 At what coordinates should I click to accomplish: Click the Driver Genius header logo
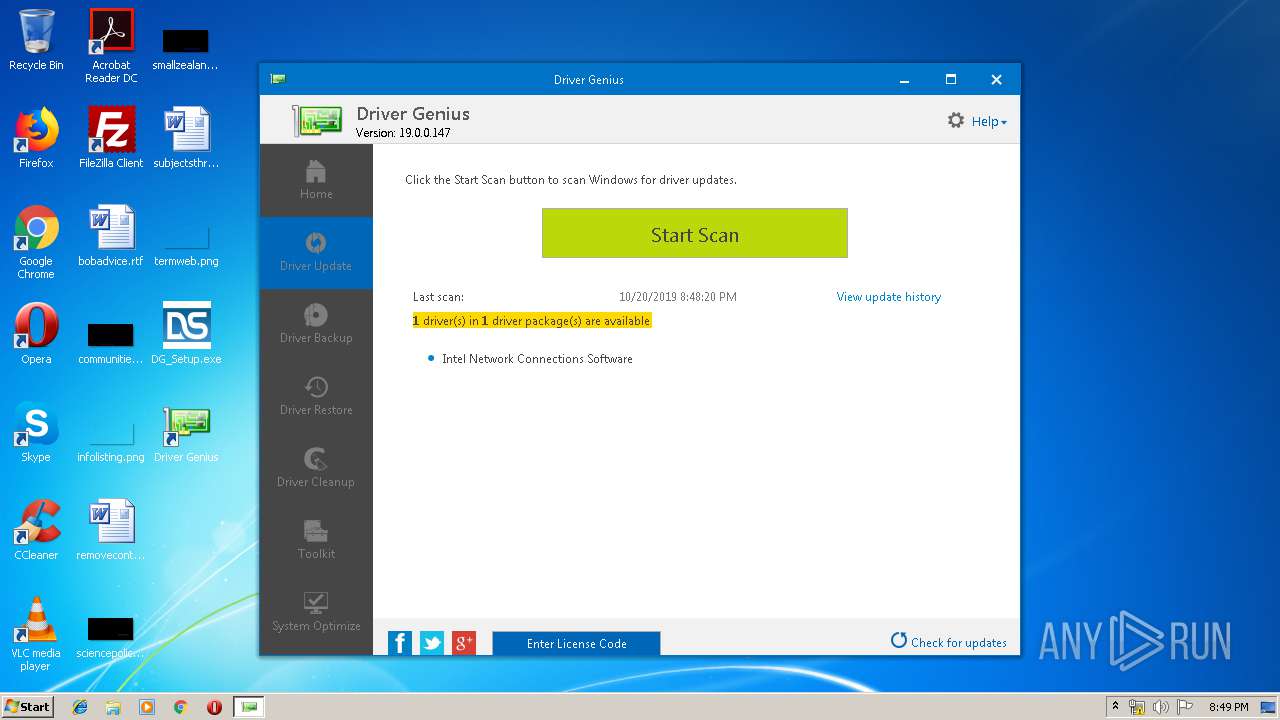[317, 120]
